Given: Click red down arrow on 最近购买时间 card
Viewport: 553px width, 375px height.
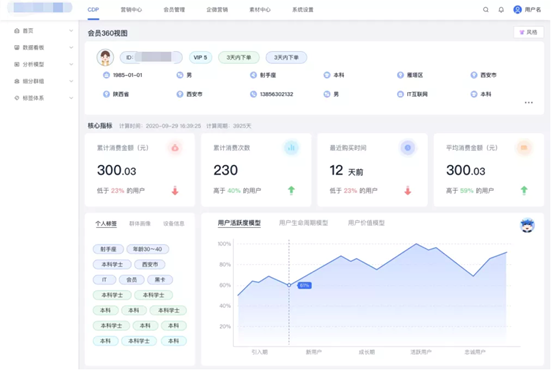Looking at the screenshot, I should (x=408, y=191).
